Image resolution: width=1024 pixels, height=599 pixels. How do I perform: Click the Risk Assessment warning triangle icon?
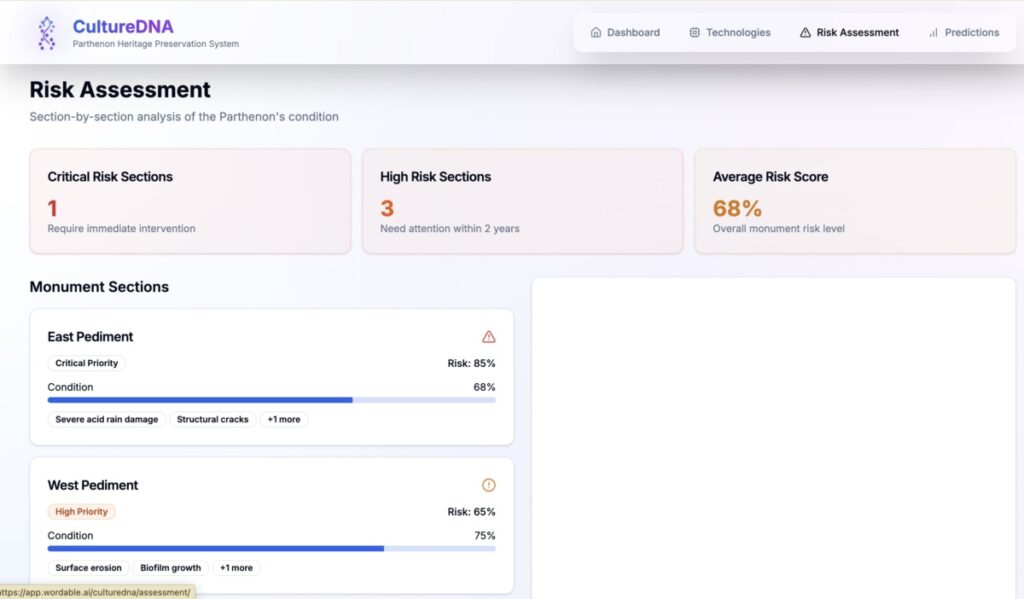[x=805, y=33]
